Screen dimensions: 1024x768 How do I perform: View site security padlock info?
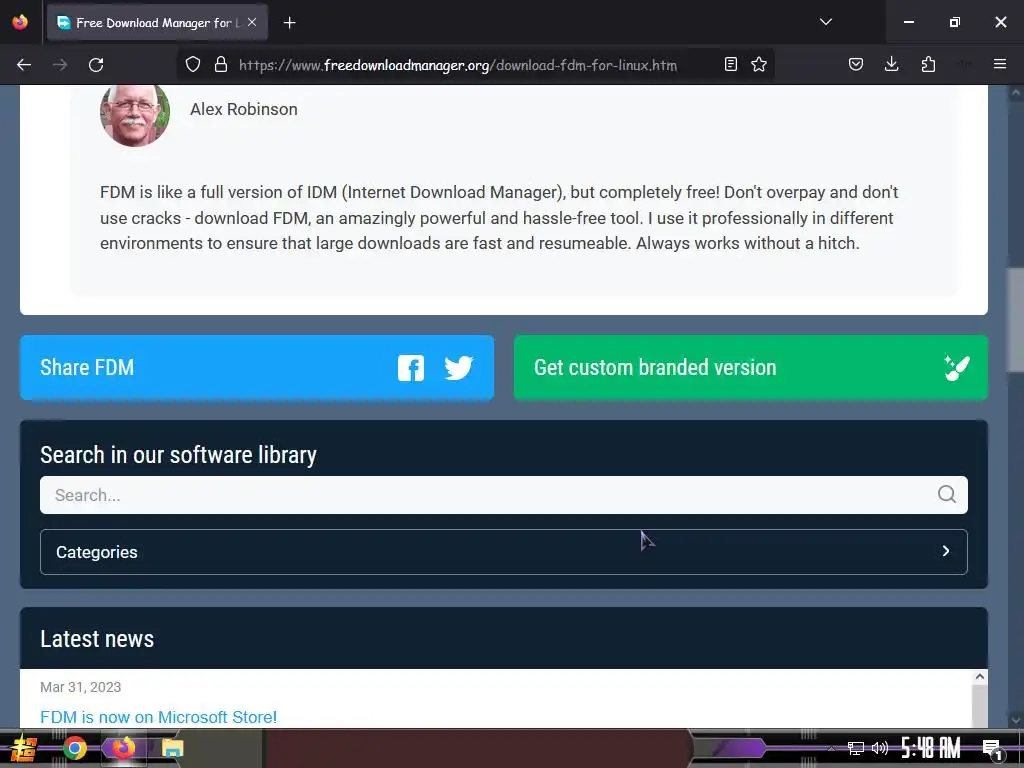[221, 65]
